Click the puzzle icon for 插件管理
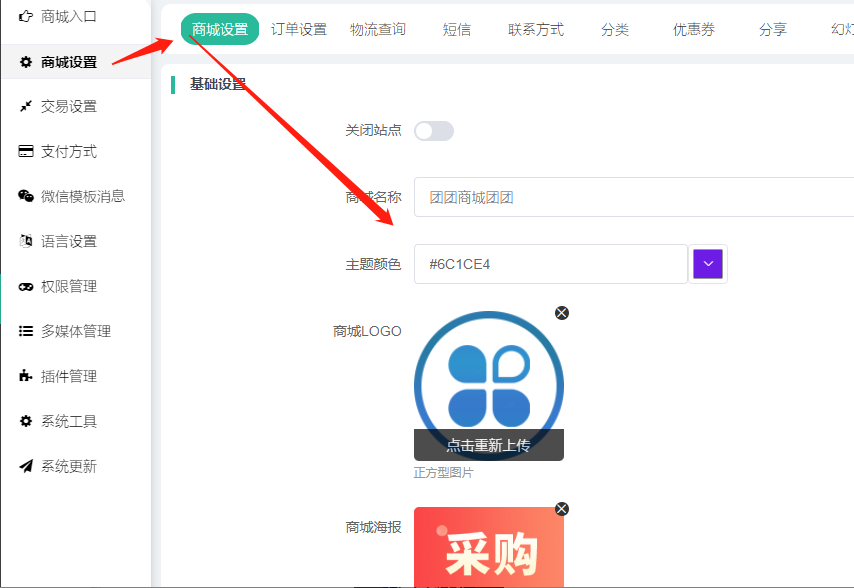Viewport: 854px width, 588px height. coord(26,377)
